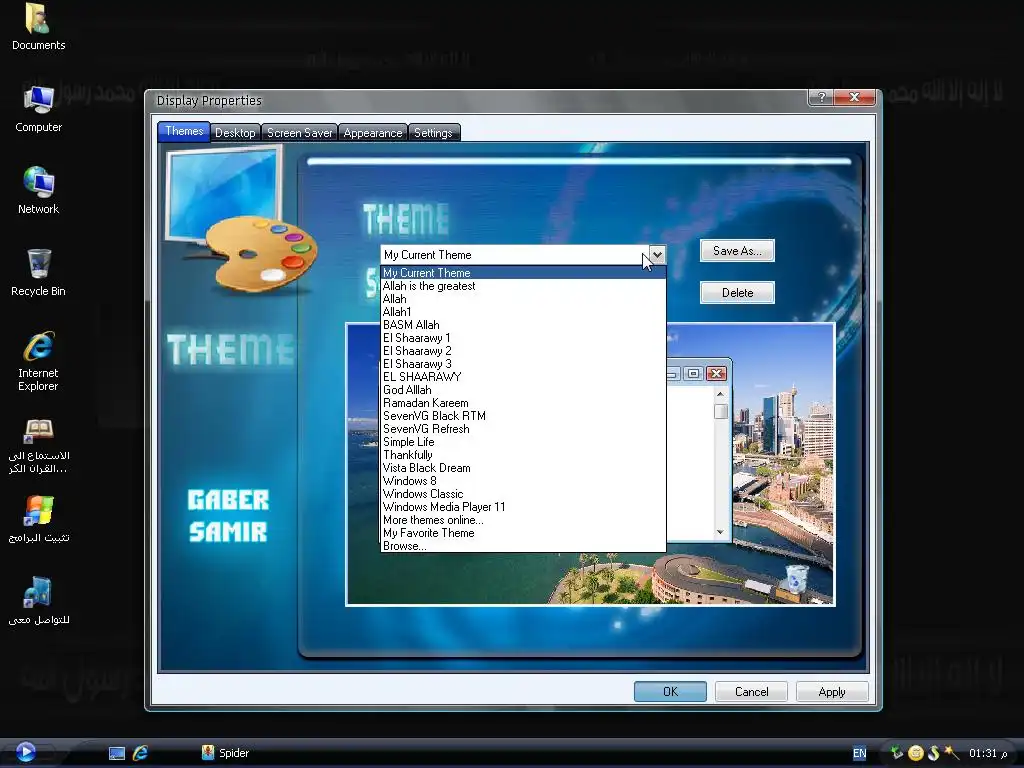Choose More themes online... option
This screenshot has height=768, width=1024.
523,520
